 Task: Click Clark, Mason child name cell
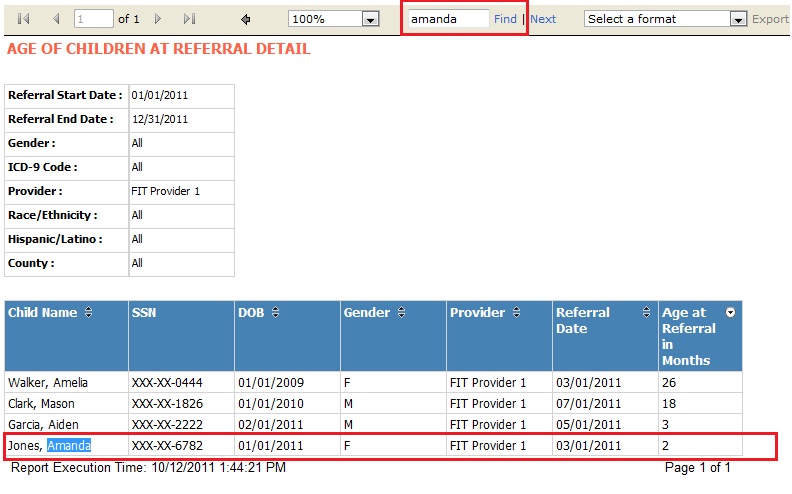point(66,404)
